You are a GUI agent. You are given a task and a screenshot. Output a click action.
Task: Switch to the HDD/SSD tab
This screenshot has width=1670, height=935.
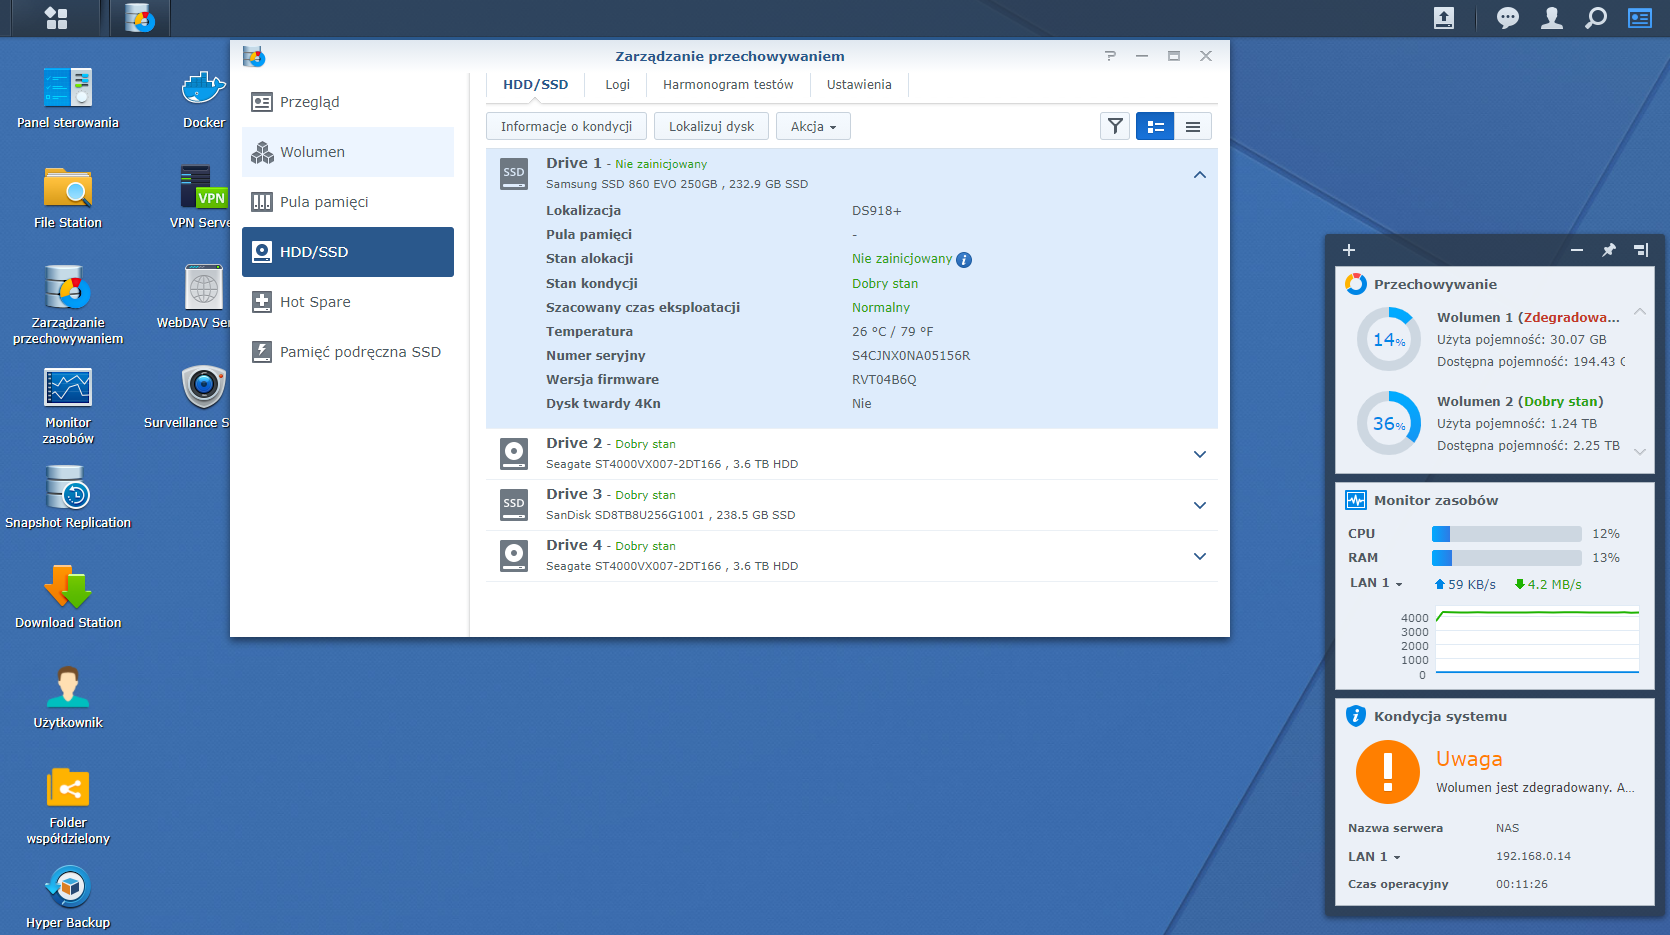tap(536, 85)
